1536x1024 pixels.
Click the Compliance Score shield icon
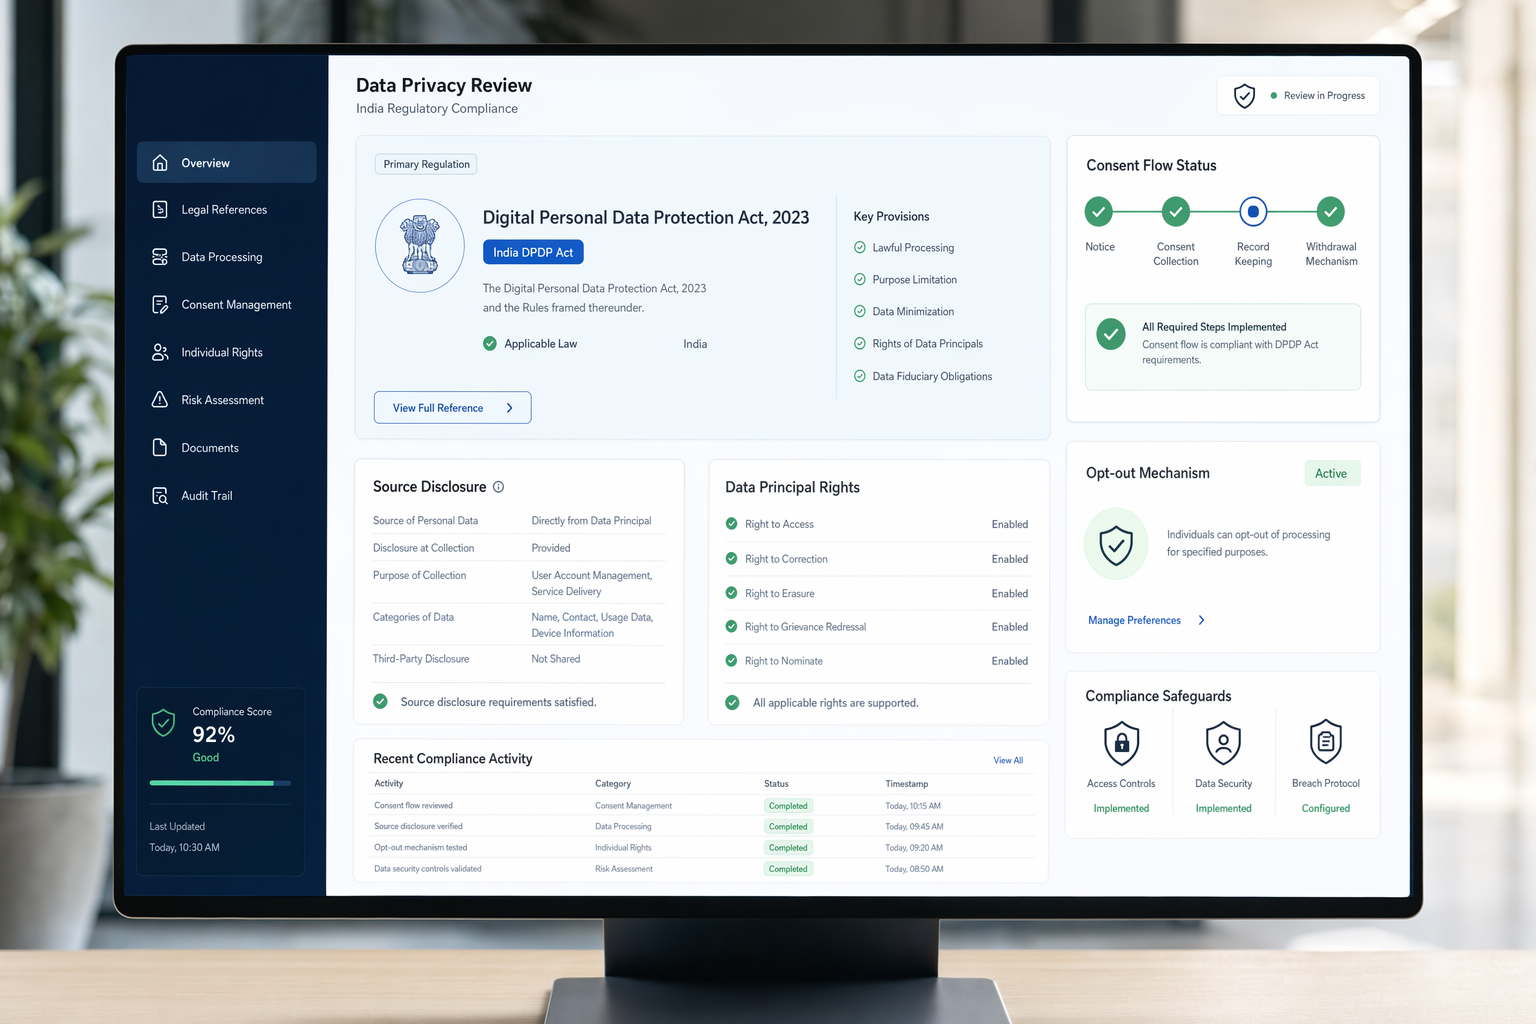point(163,723)
